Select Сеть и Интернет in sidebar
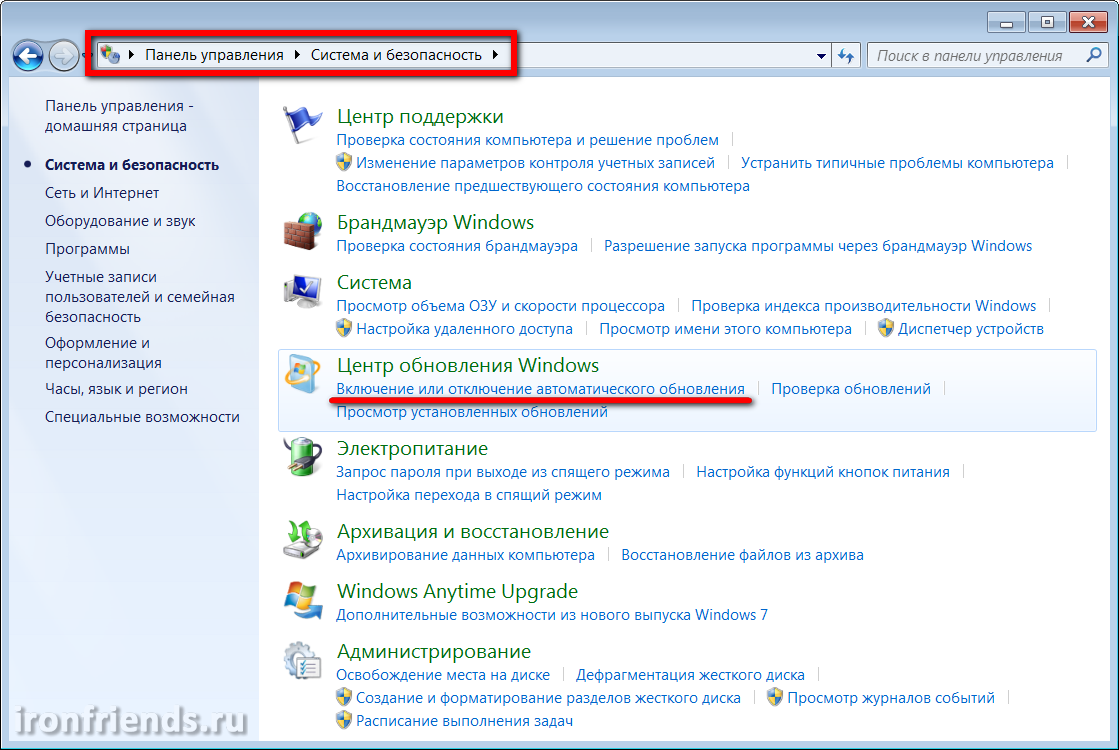1119x750 pixels. 102,193
